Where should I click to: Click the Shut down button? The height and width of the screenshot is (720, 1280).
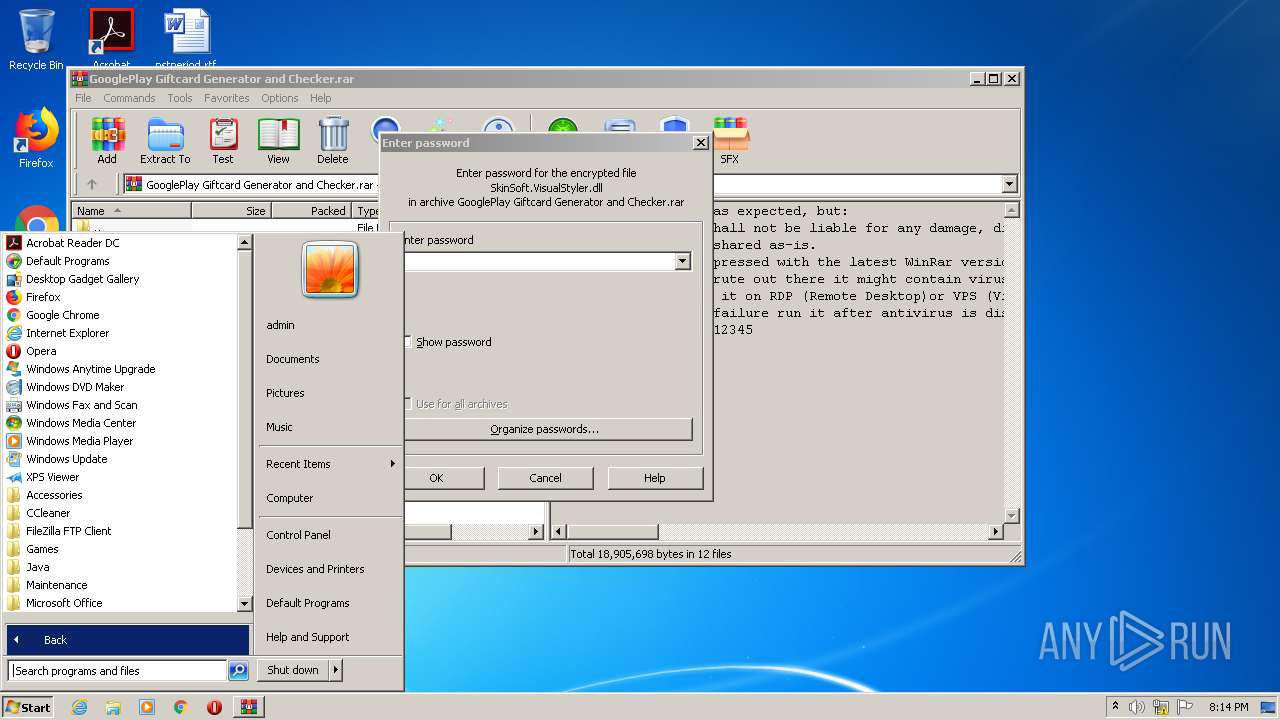(x=293, y=670)
